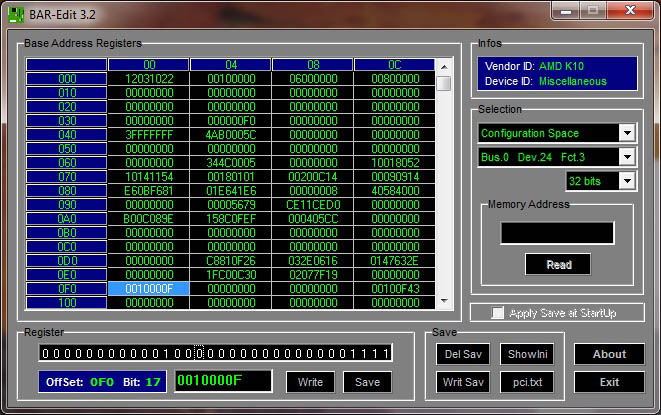
Task: Toggle the last bit in binary register row
Action: [x=386, y=353]
